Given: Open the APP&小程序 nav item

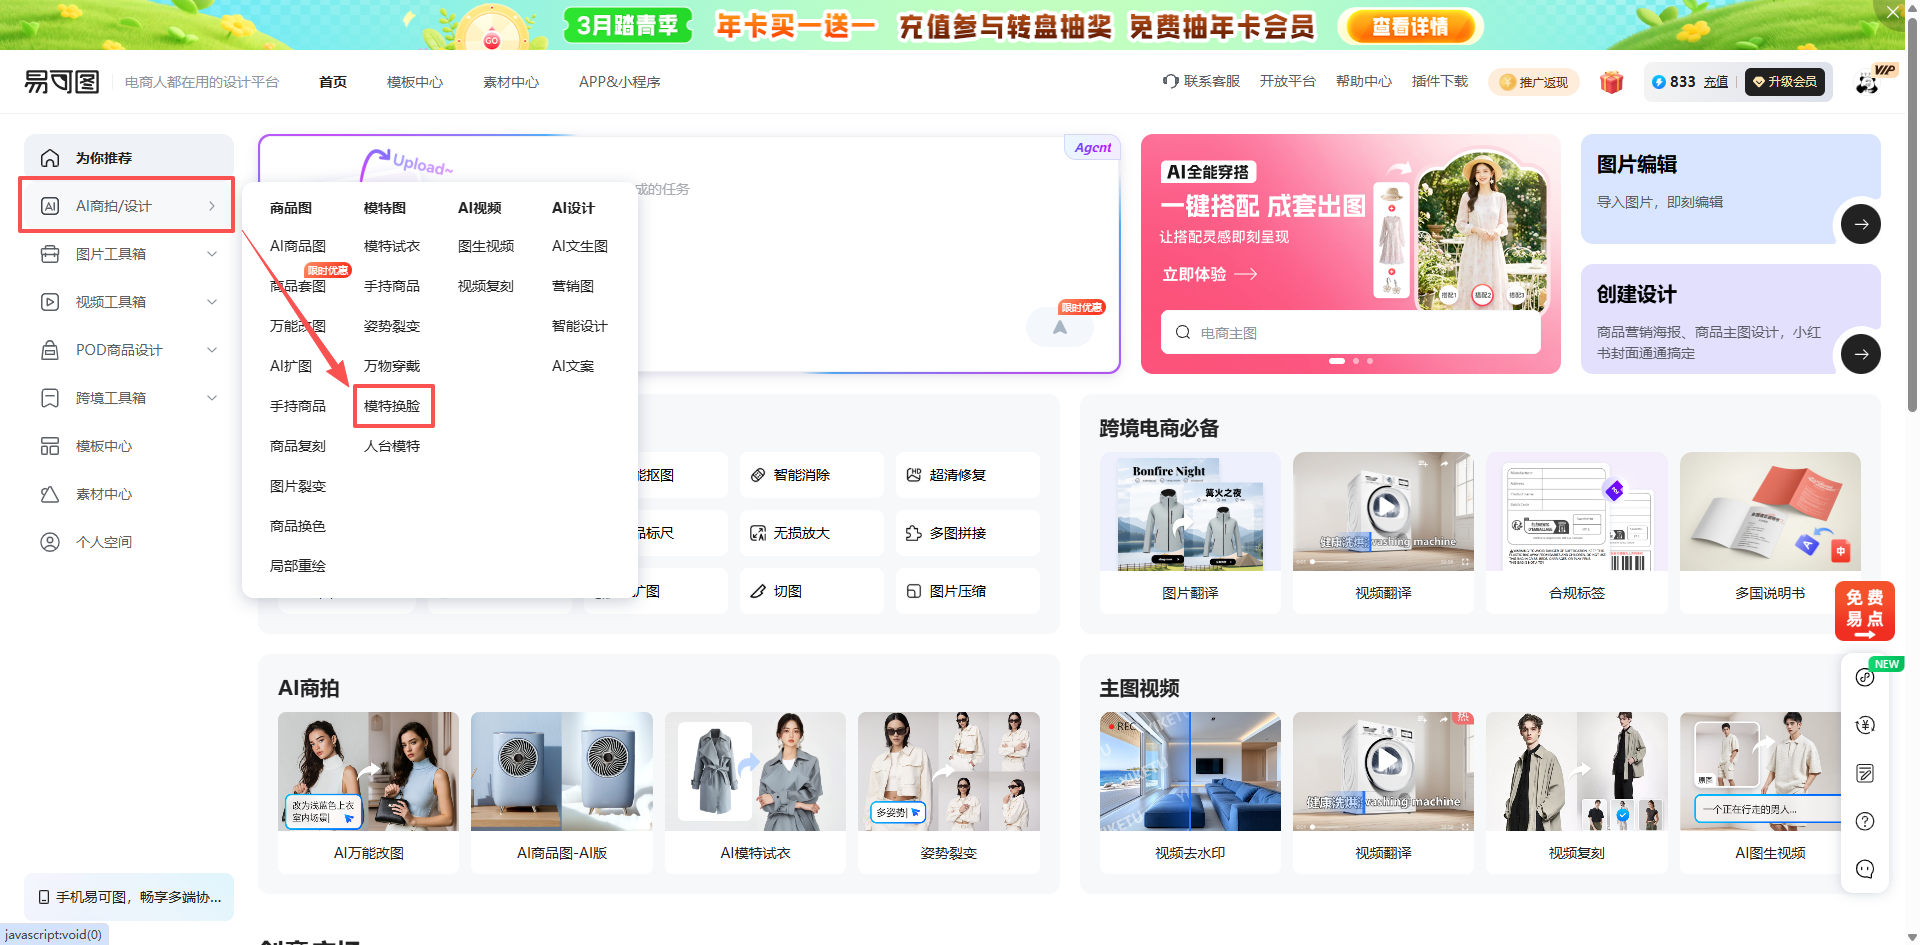Looking at the screenshot, I should [620, 82].
